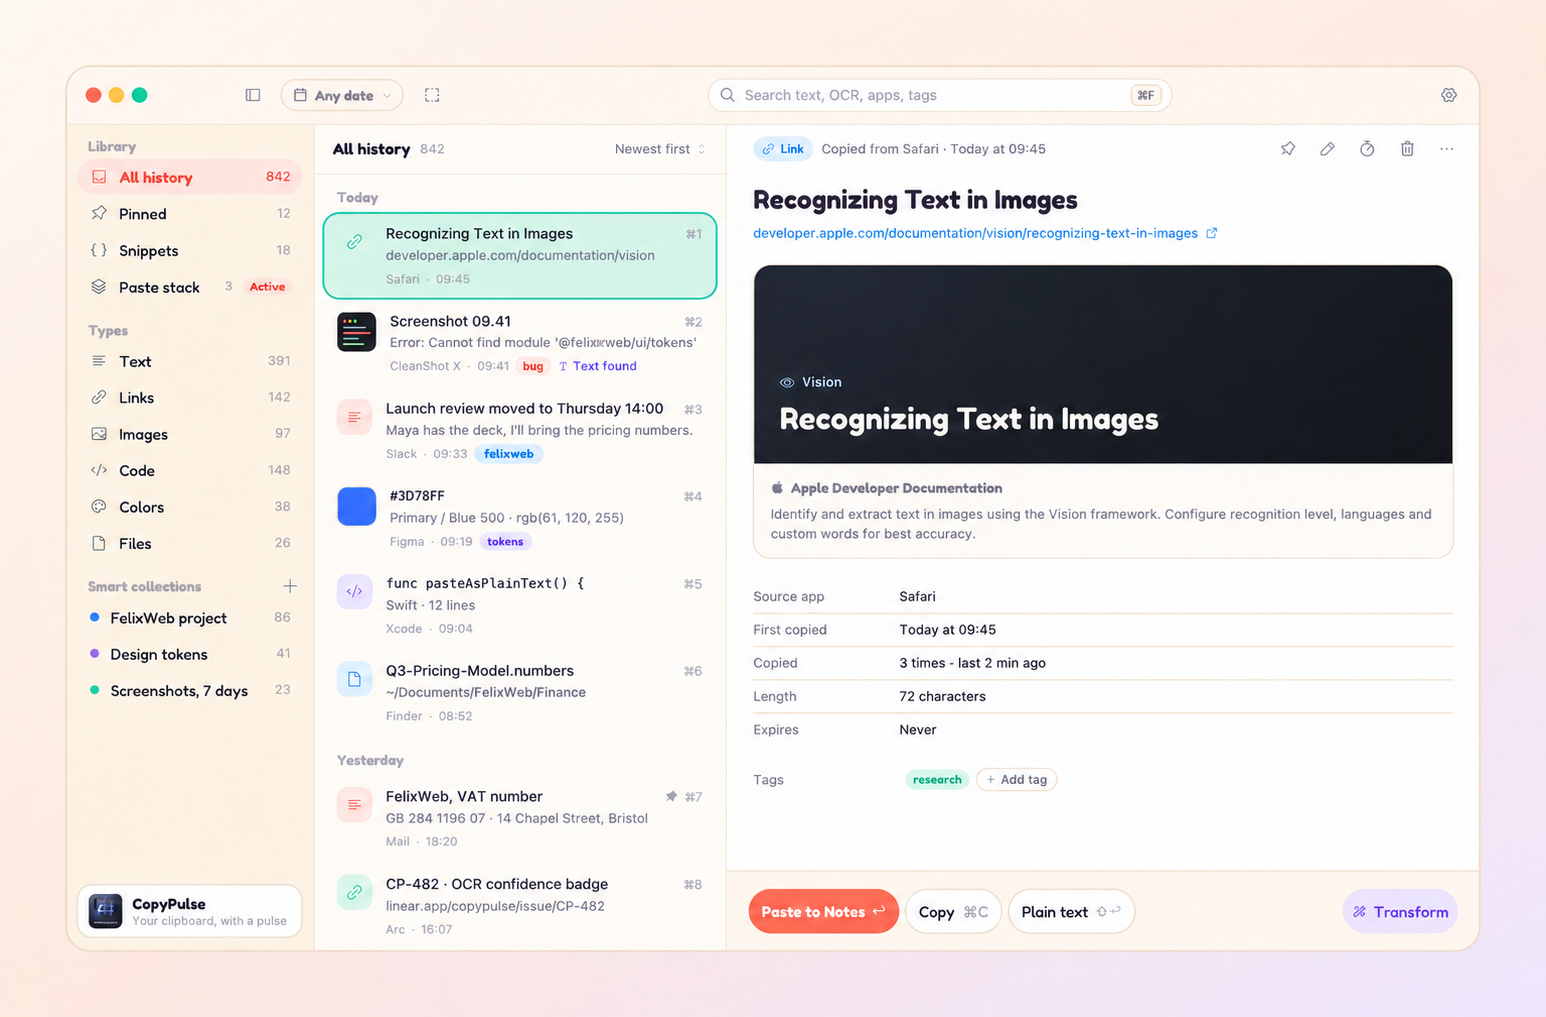
Task: Click the text icon for FelixWeb VAT number
Action: [x=354, y=805]
